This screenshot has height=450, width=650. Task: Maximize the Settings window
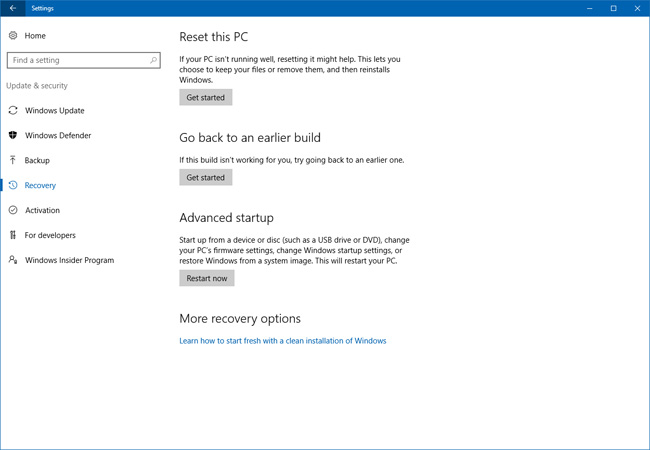tap(614, 8)
